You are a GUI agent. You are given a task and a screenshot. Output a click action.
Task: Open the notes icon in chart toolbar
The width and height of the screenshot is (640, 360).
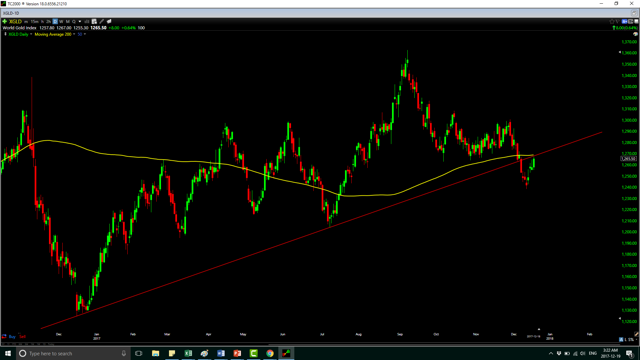pos(94,21)
